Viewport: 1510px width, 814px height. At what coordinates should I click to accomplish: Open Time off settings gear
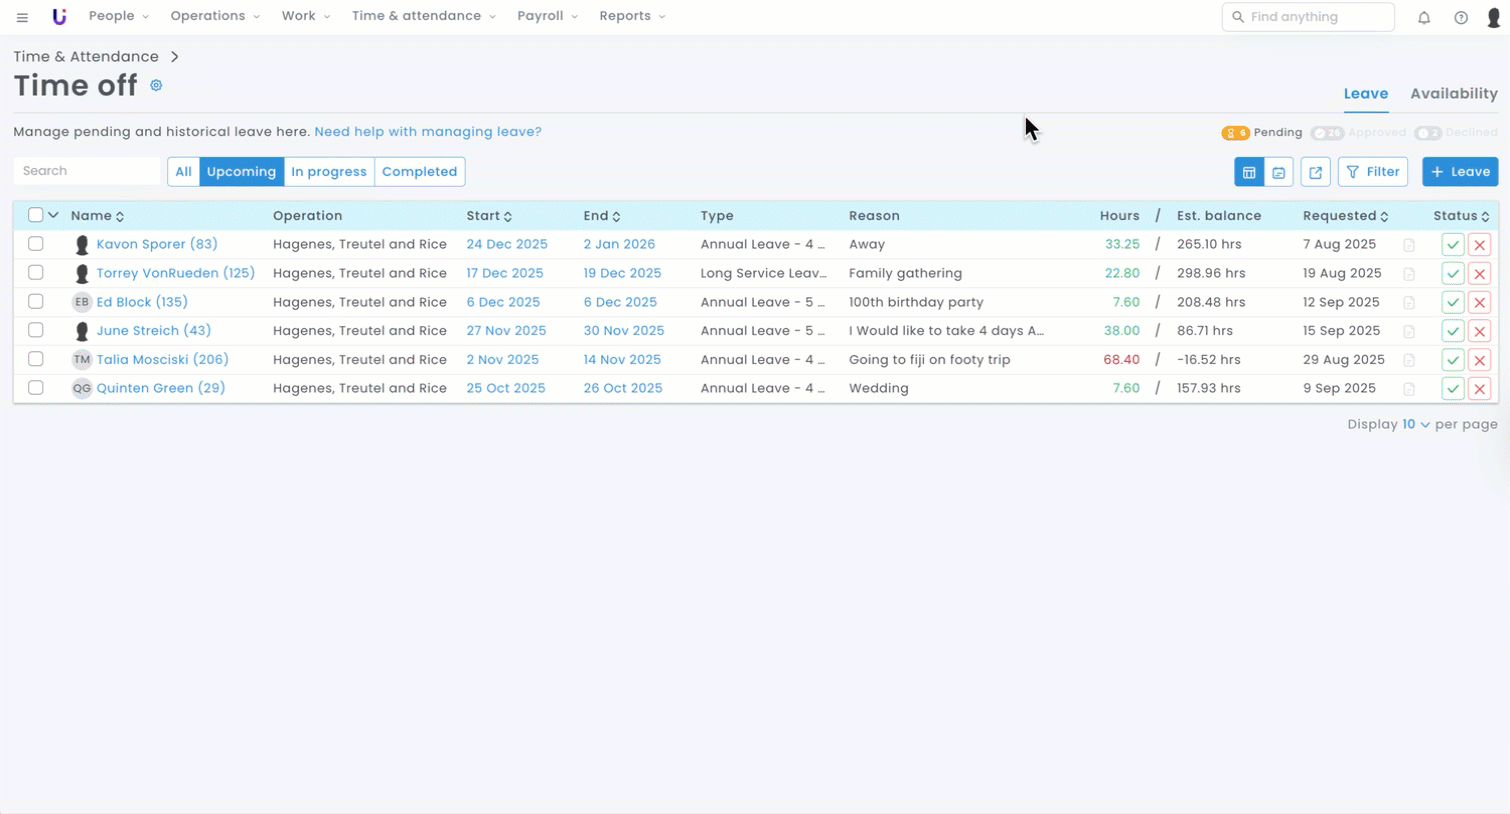[156, 86]
